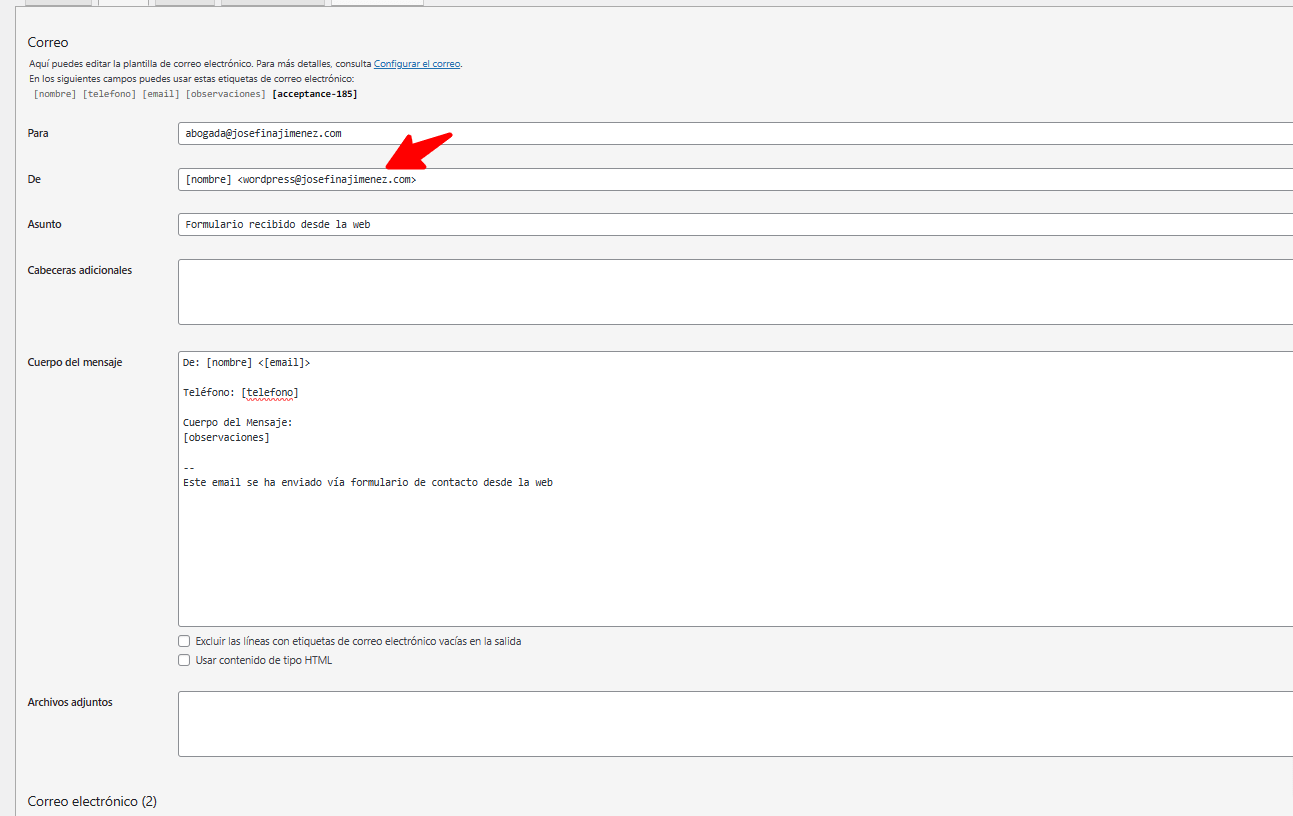Screen dimensions: 1293x816
Task: Click the Para label
Action: coord(38,133)
